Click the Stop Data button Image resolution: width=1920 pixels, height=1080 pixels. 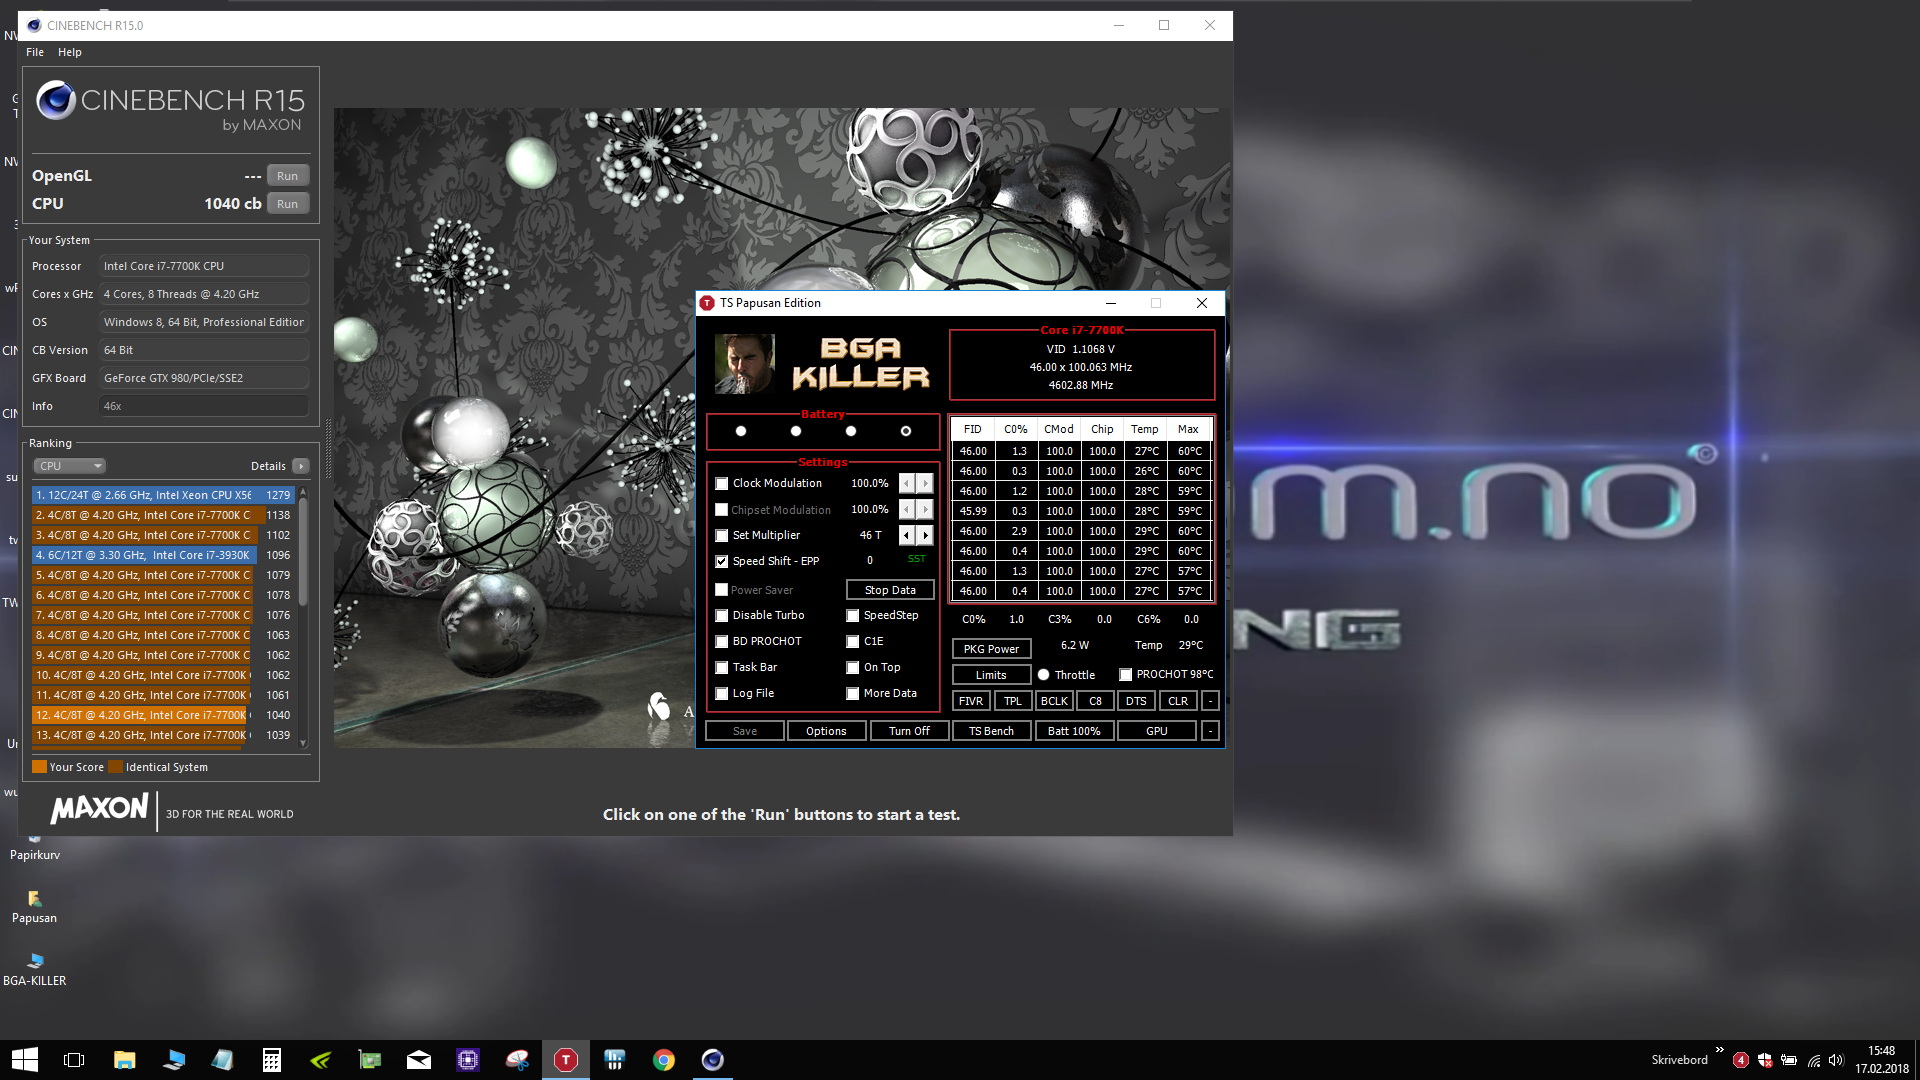(890, 590)
